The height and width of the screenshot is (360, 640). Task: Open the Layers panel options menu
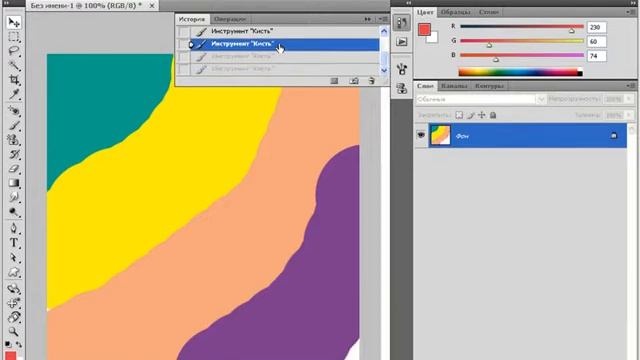pos(631,86)
